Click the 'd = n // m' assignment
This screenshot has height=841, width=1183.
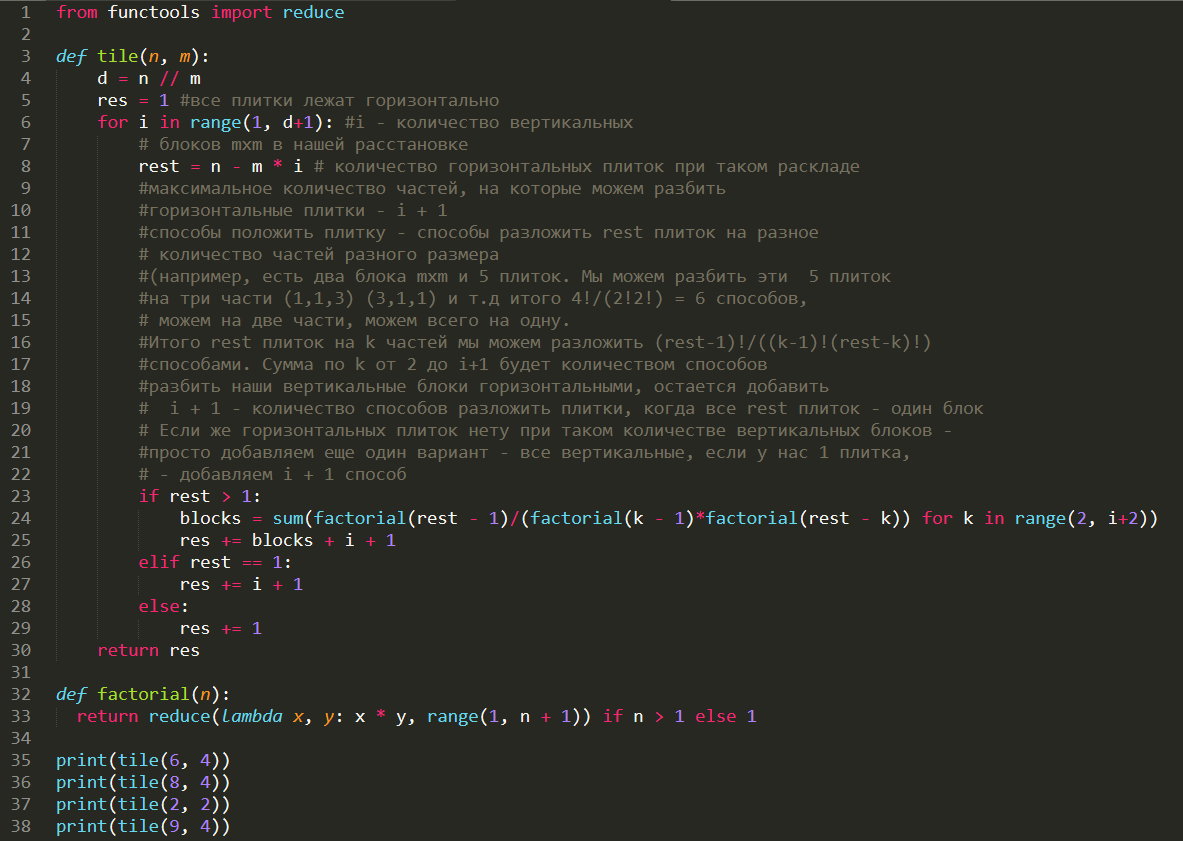pyautogui.click(x=149, y=78)
